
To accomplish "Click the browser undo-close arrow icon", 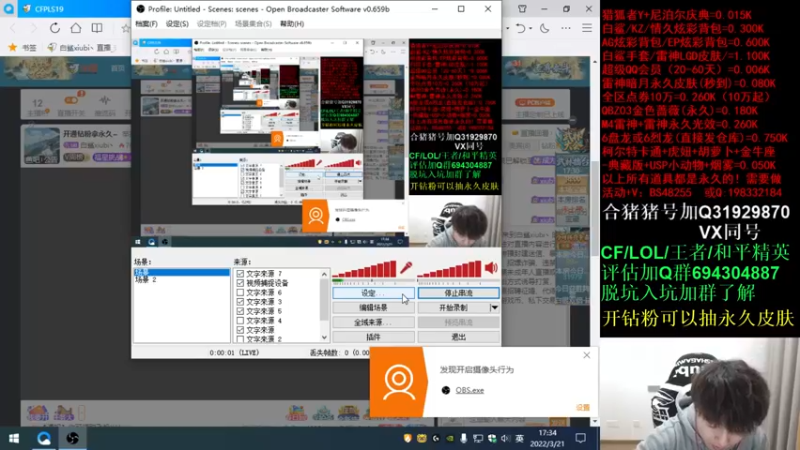I will [520, 28].
